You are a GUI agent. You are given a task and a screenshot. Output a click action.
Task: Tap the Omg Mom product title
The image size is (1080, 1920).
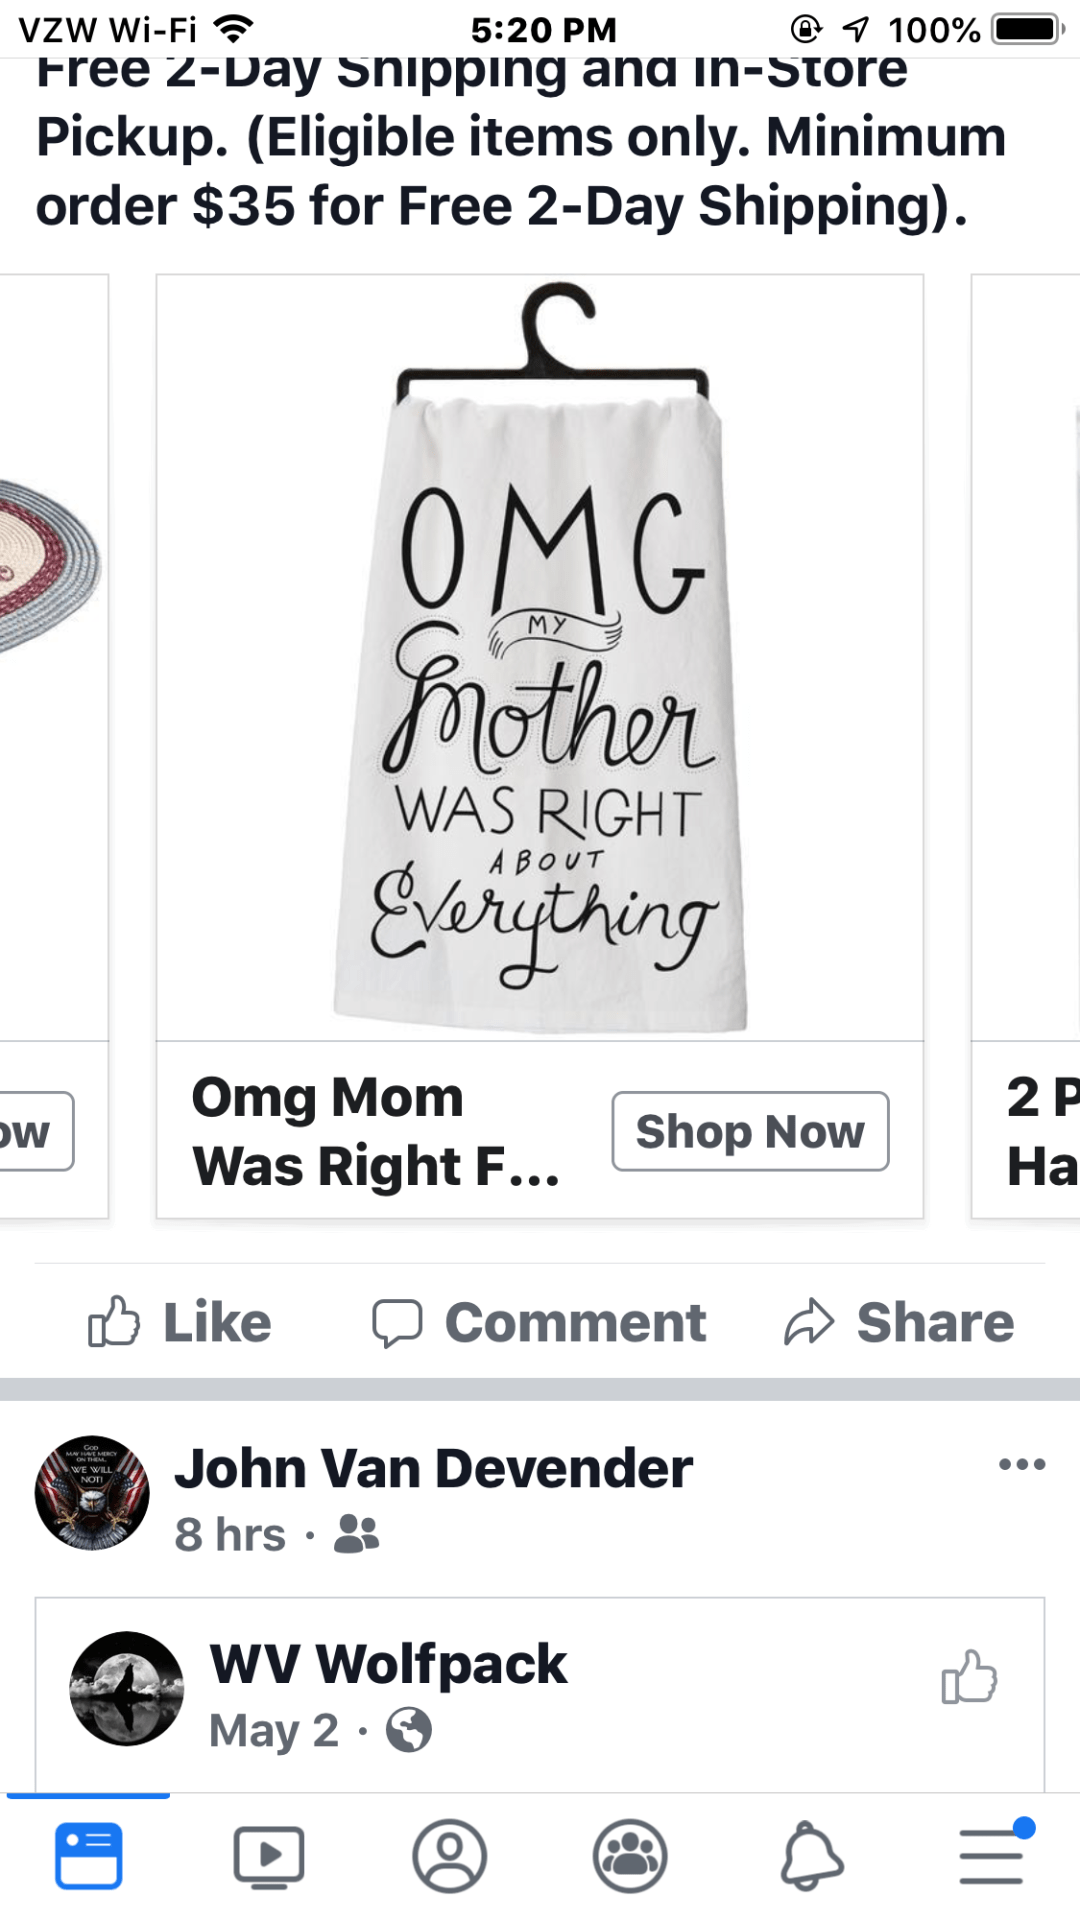tap(376, 1131)
